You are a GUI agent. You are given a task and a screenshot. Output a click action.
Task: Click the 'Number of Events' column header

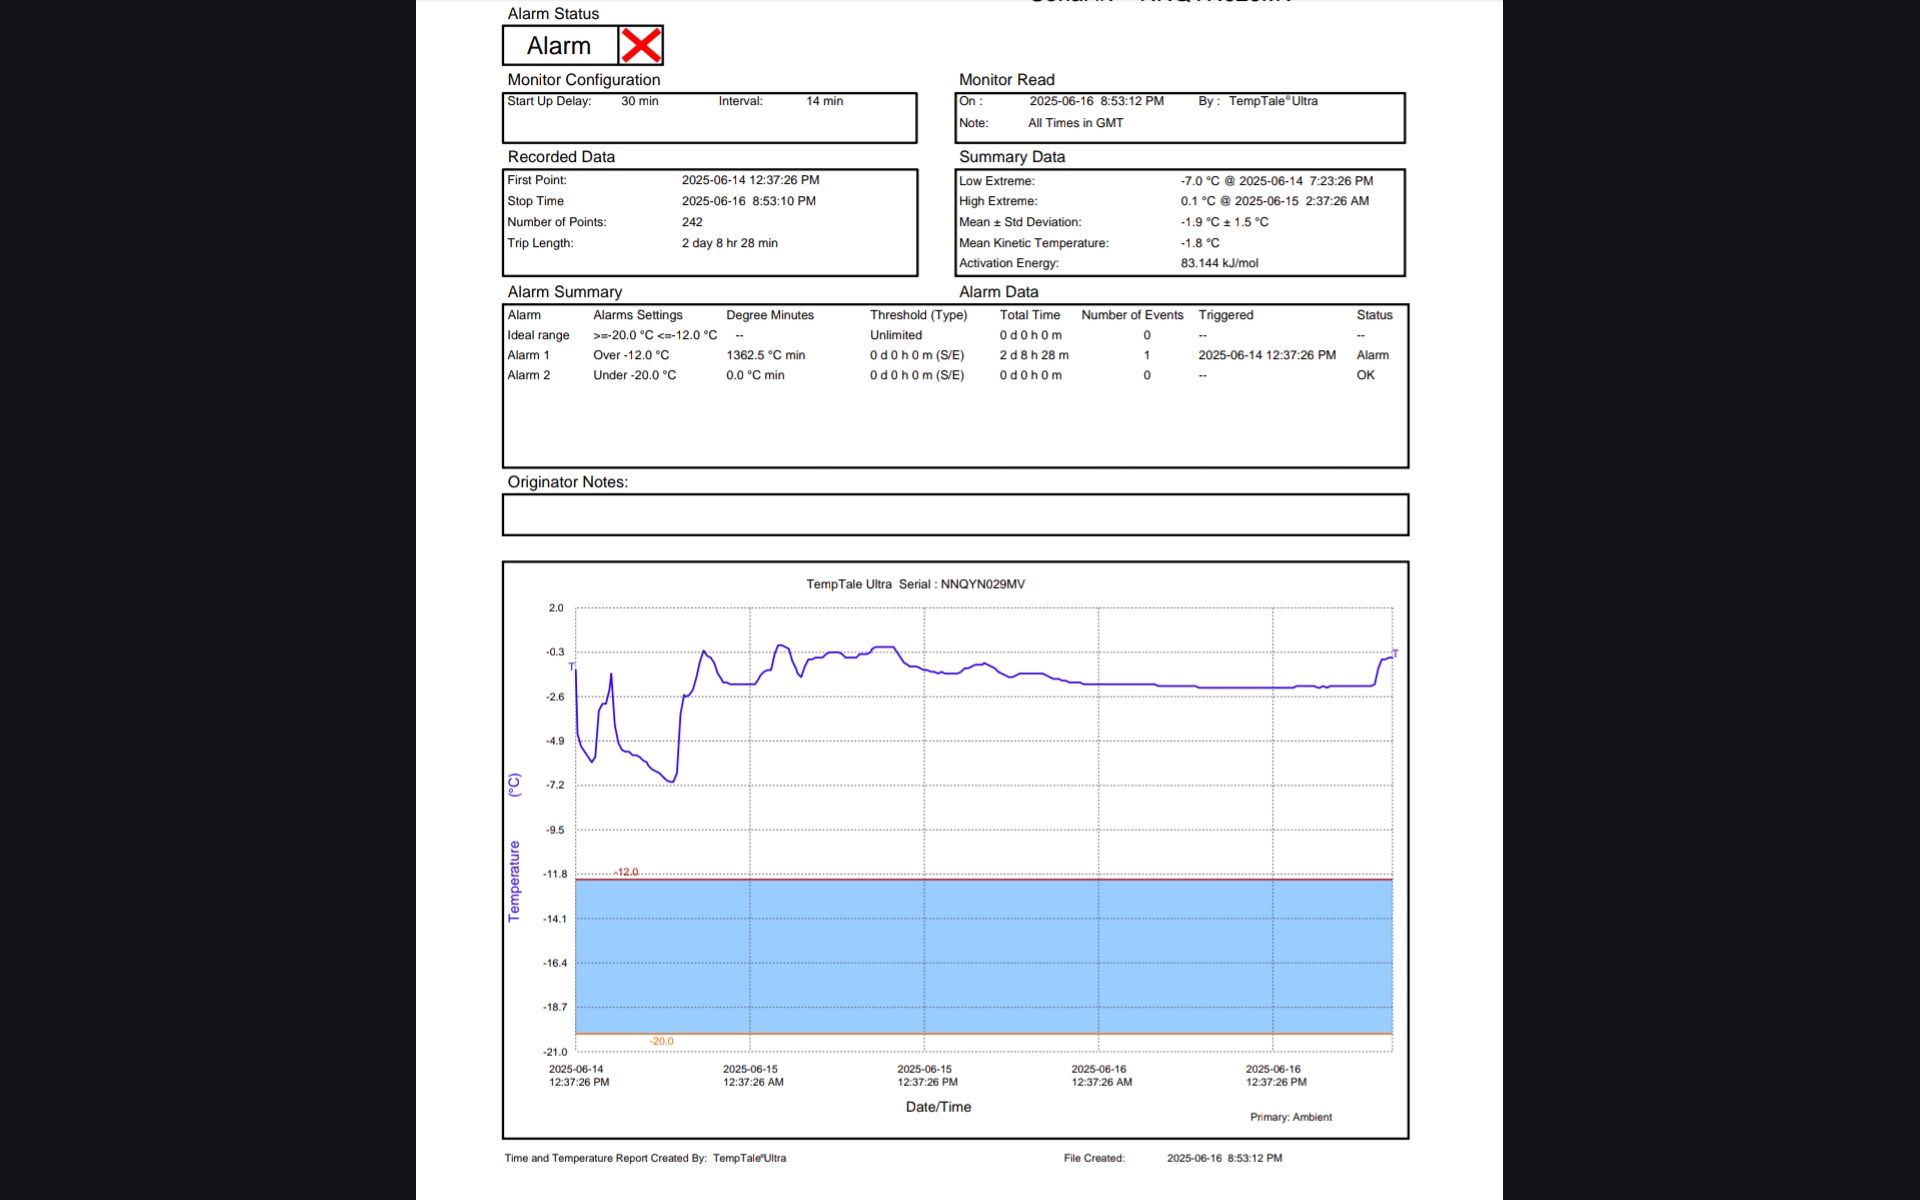point(1132,315)
